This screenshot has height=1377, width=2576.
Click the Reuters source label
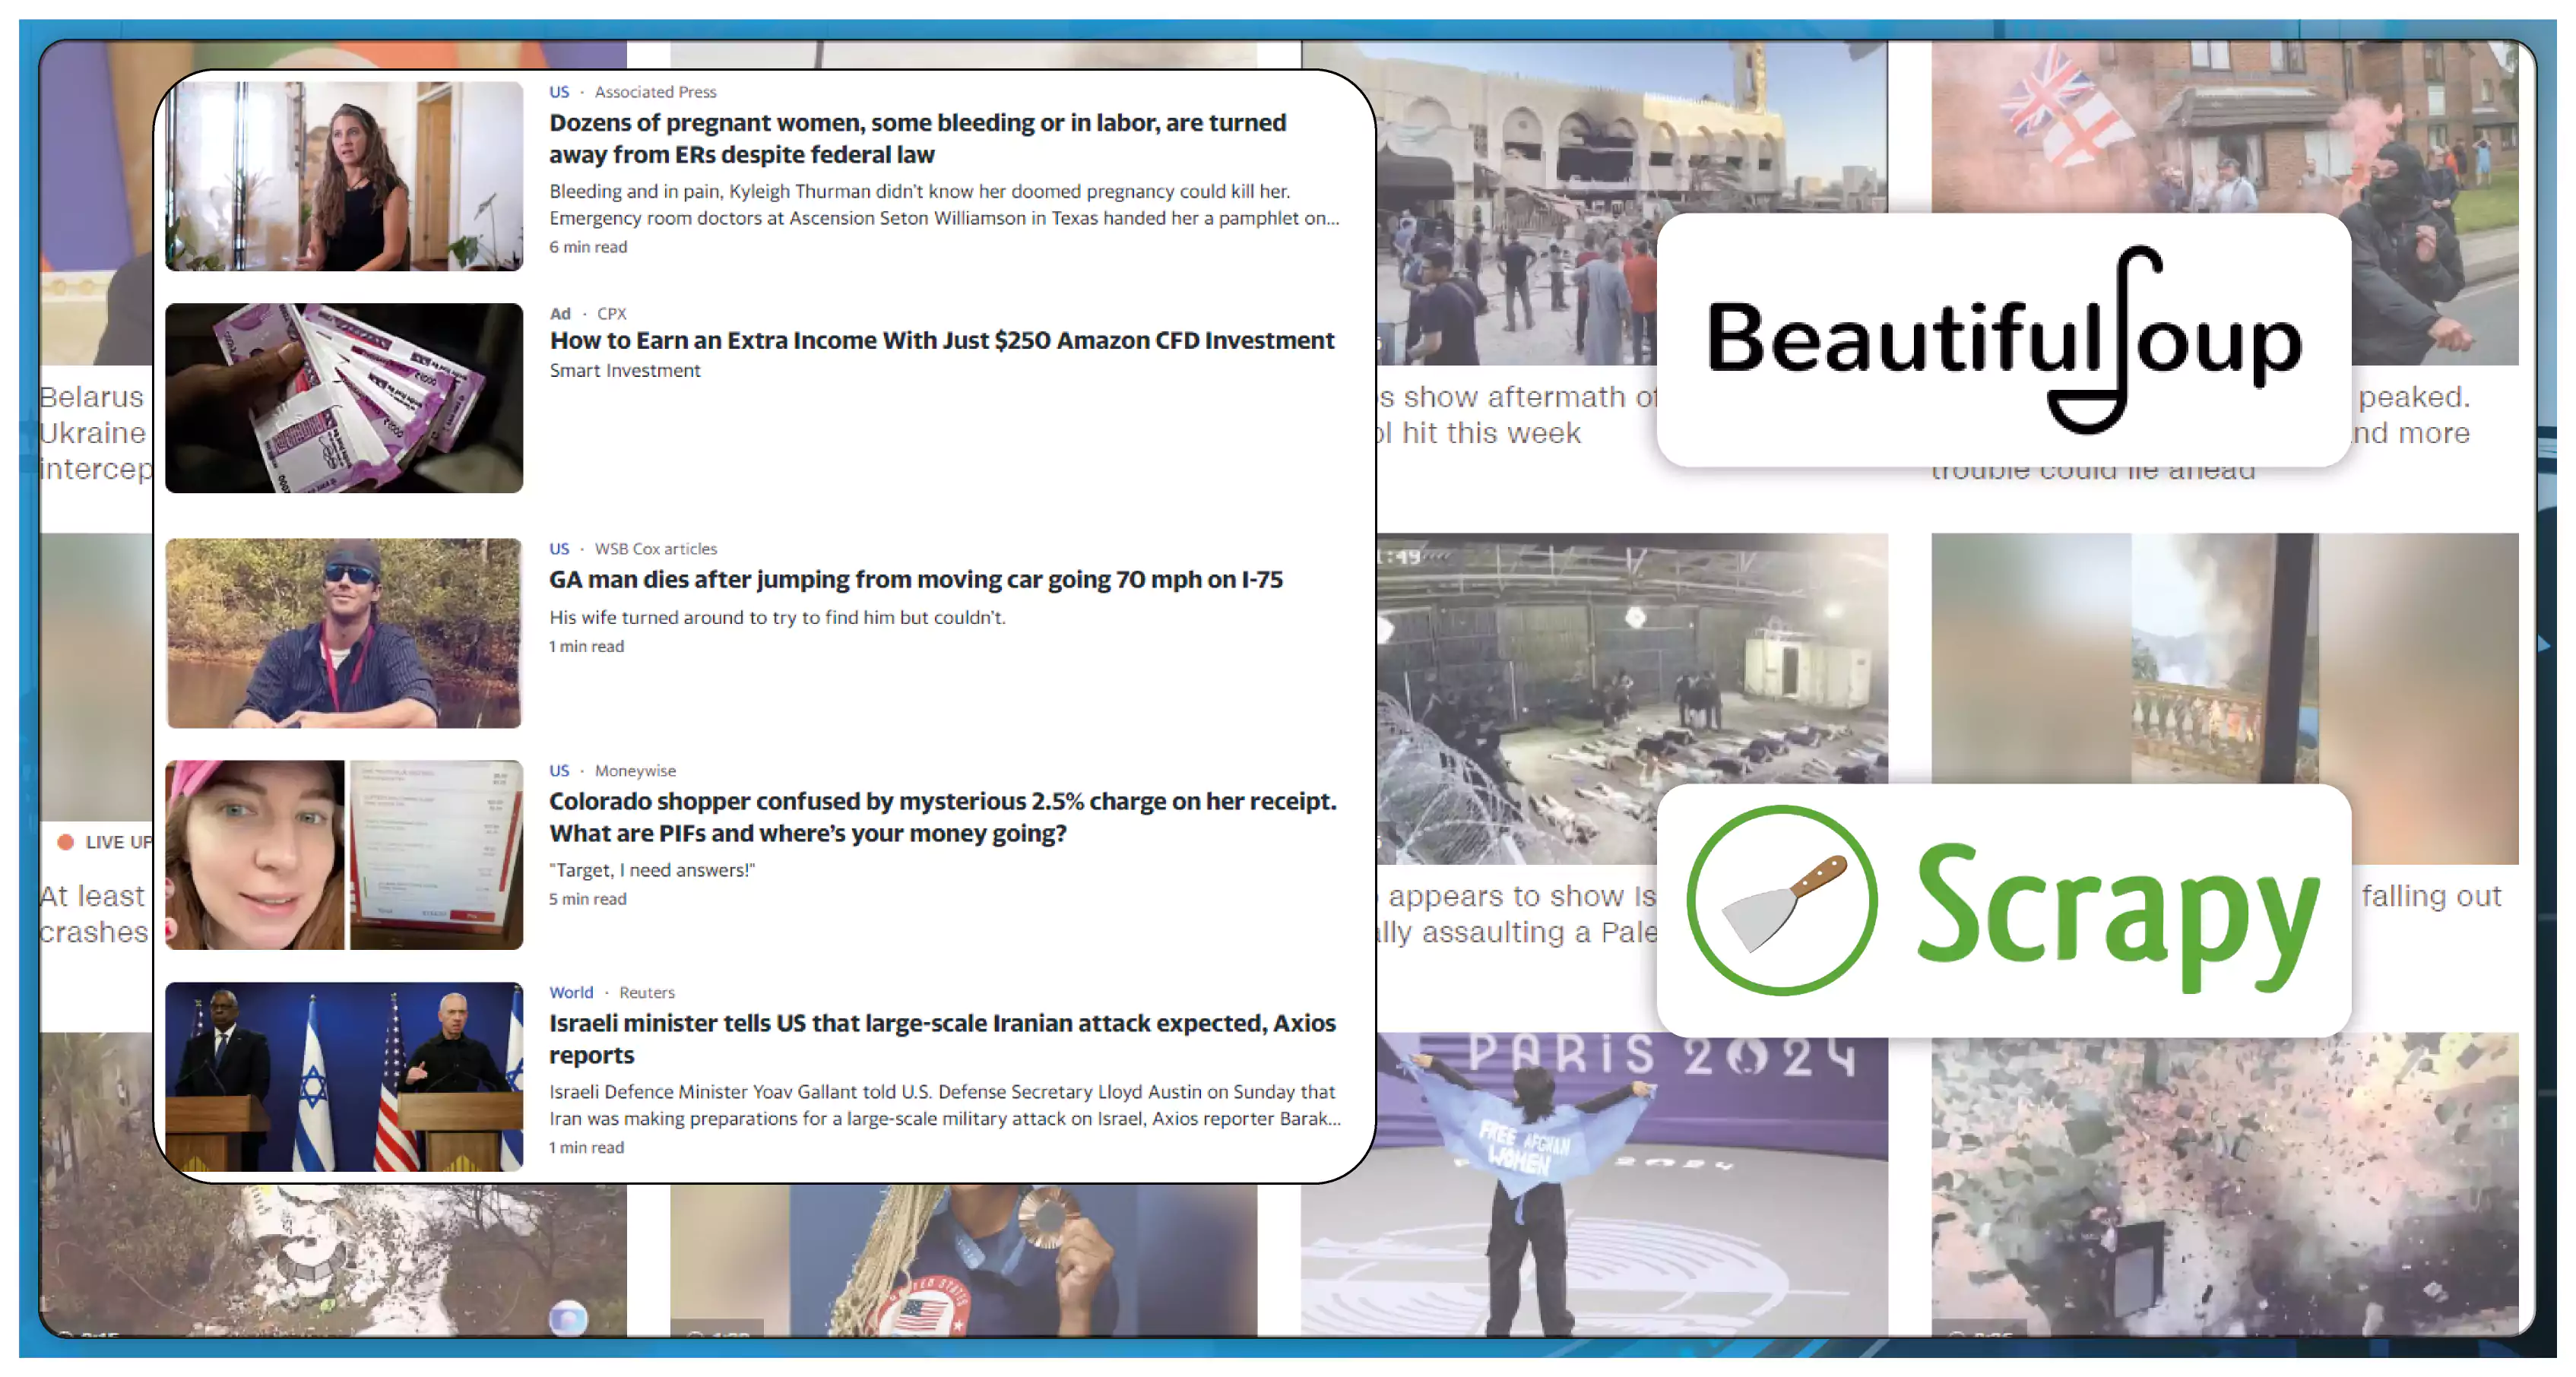pos(646,993)
